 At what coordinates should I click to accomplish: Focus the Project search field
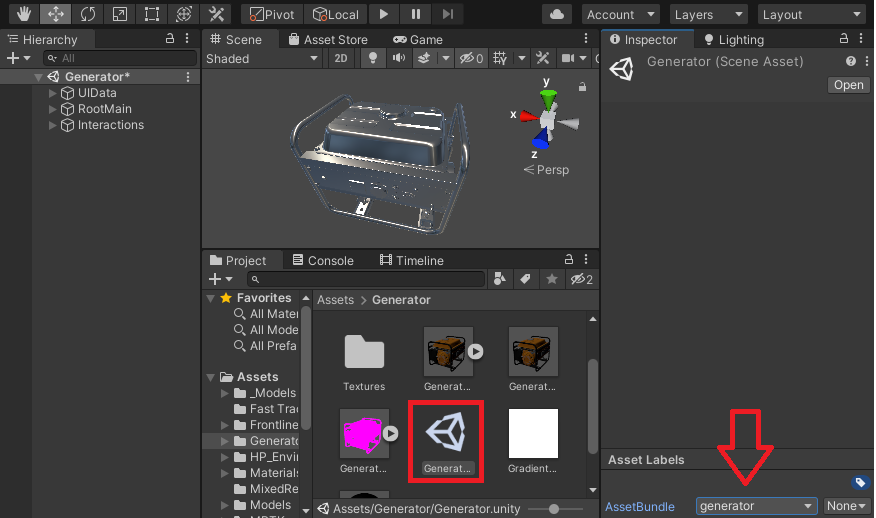(366, 279)
